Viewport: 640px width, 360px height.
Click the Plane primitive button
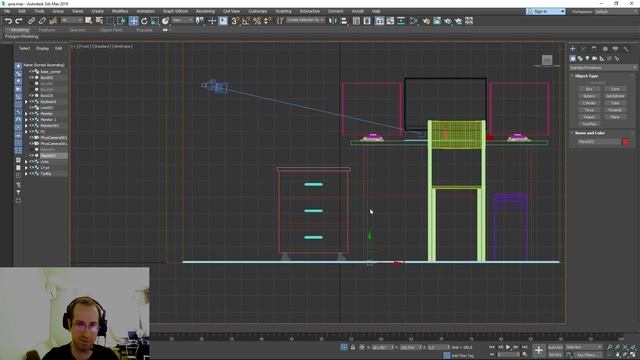coord(615,117)
